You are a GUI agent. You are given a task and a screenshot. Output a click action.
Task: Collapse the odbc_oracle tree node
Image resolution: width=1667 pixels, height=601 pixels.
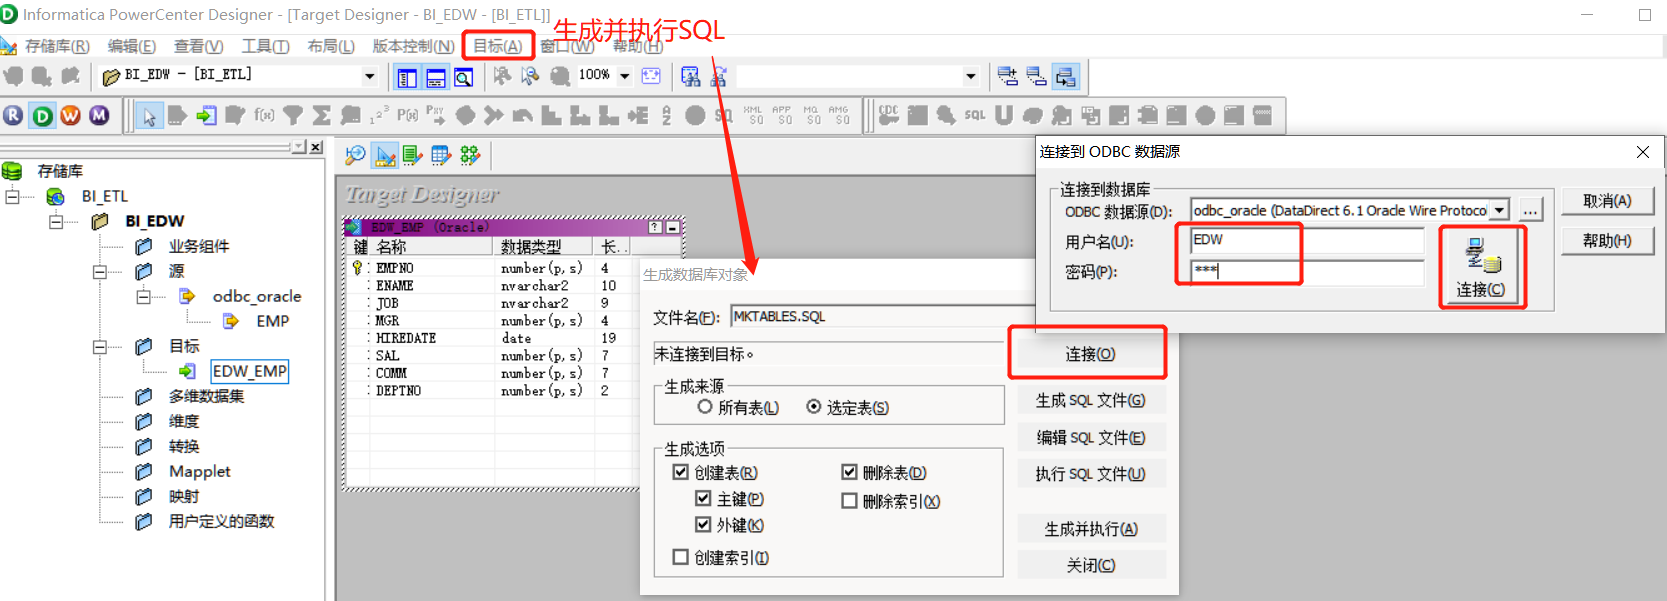click(x=144, y=296)
